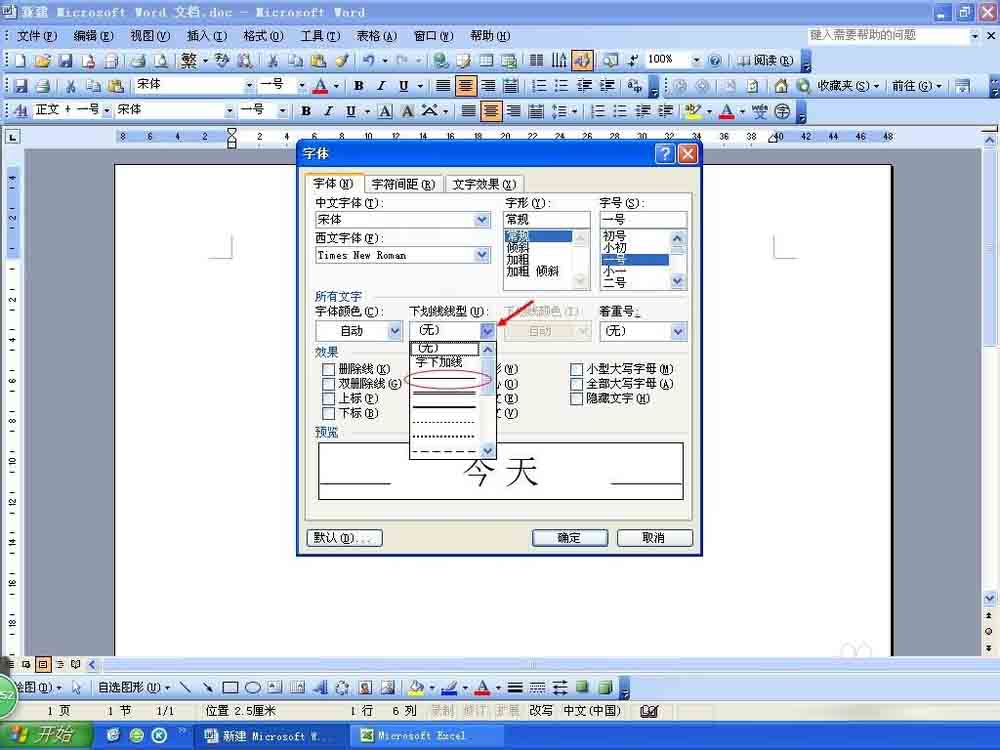The image size is (1000, 750).
Task: Enable the 删除线 strikethrough checkbox
Action: 328,369
